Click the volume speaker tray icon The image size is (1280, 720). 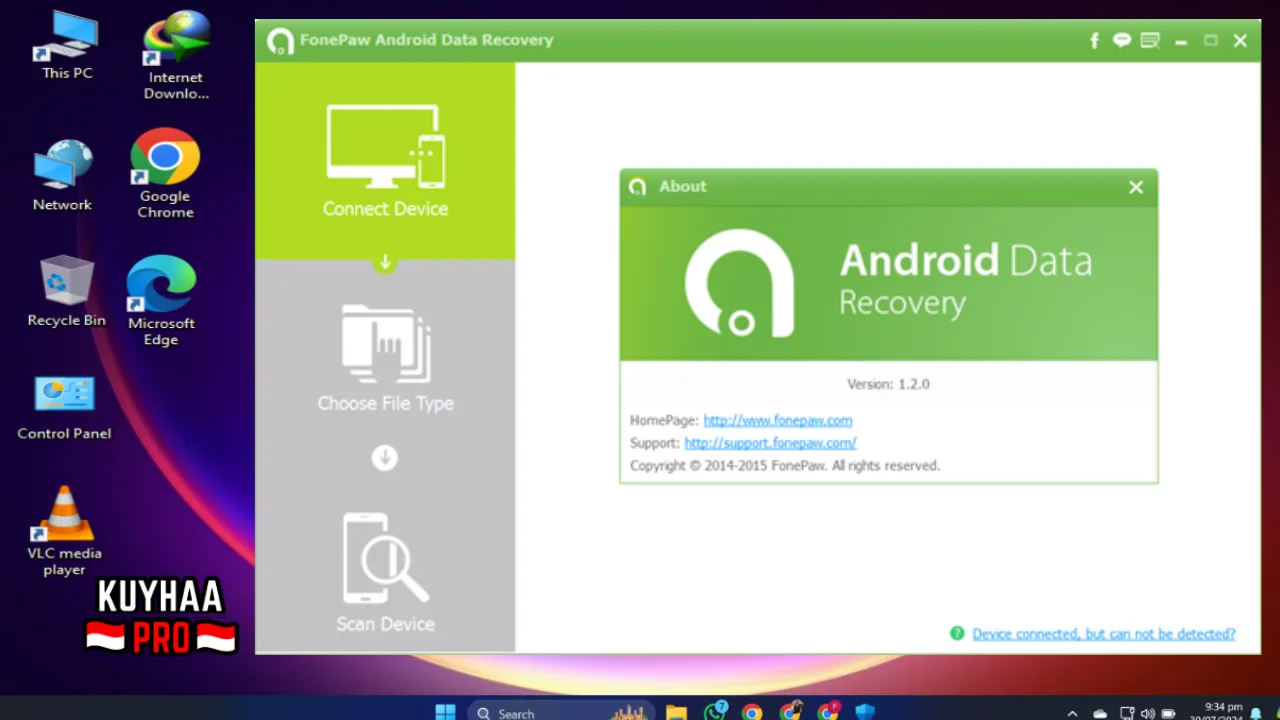point(1147,713)
